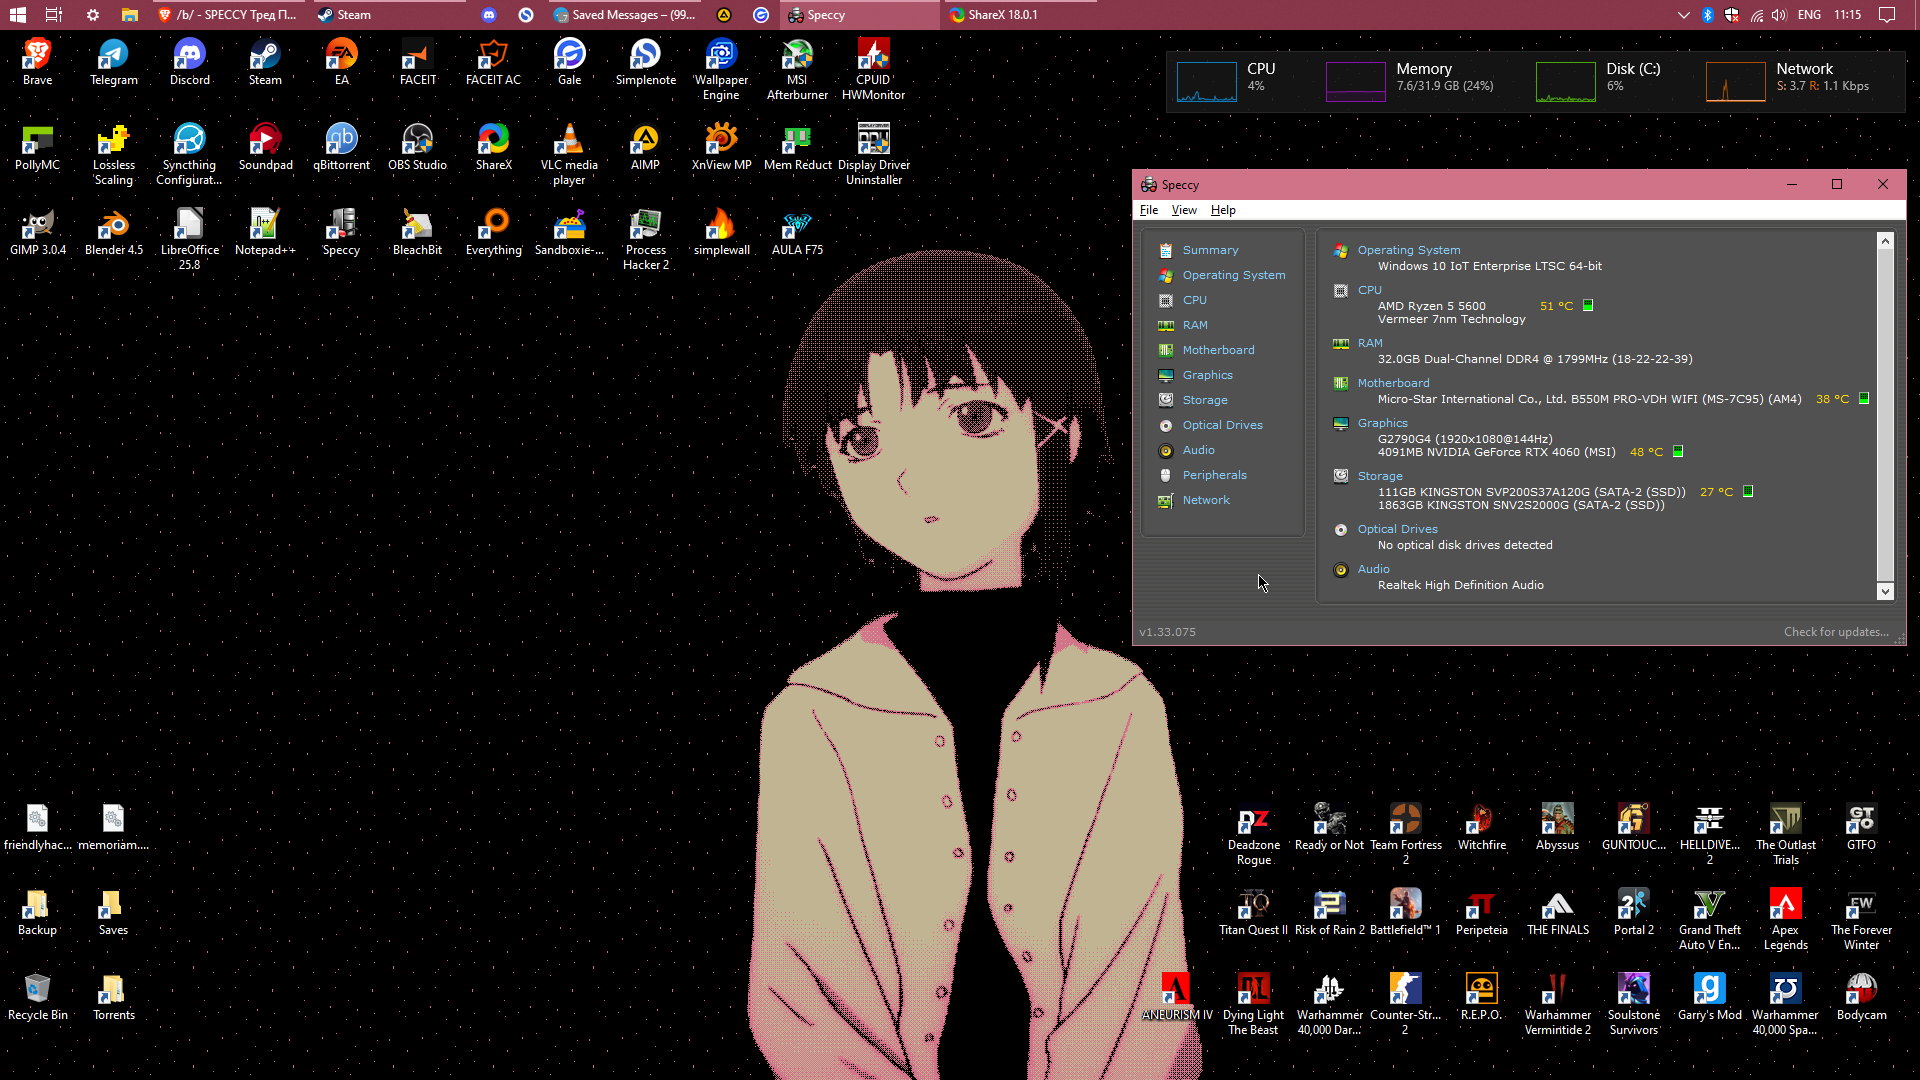The image size is (1920, 1080).
Task: Open the Help menu in Speccy
Action: [1223, 210]
